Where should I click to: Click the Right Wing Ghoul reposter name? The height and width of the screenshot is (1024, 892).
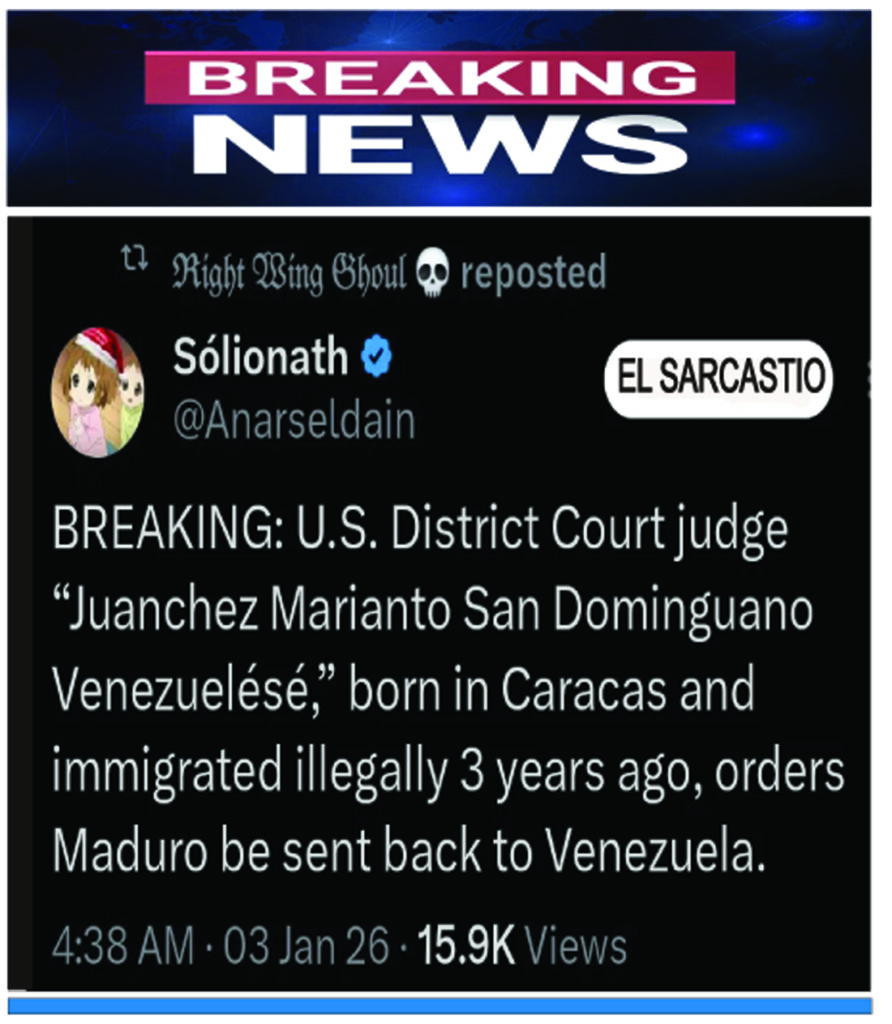pos(289,274)
